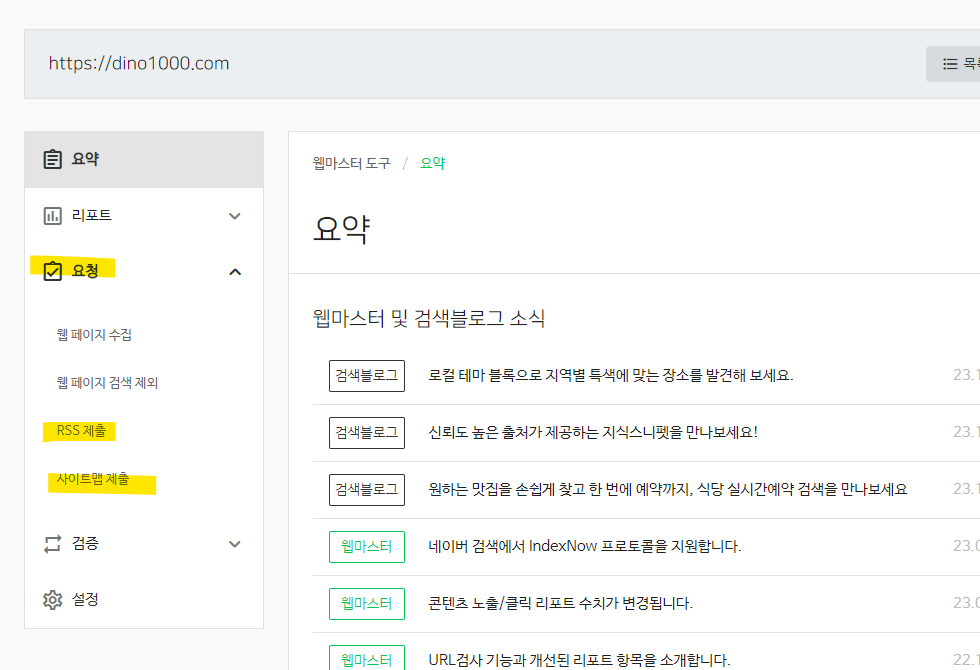This screenshot has width=980, height=670.
Task: Collapse the 요청 submenu
Action: coord(235,271)
